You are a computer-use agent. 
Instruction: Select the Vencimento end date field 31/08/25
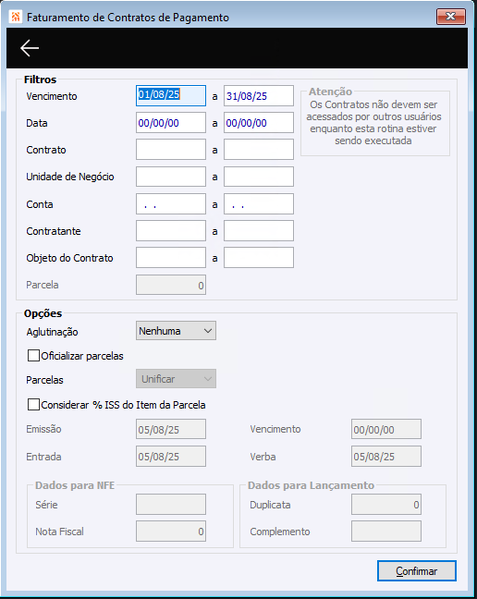click(x=259, y=96)
